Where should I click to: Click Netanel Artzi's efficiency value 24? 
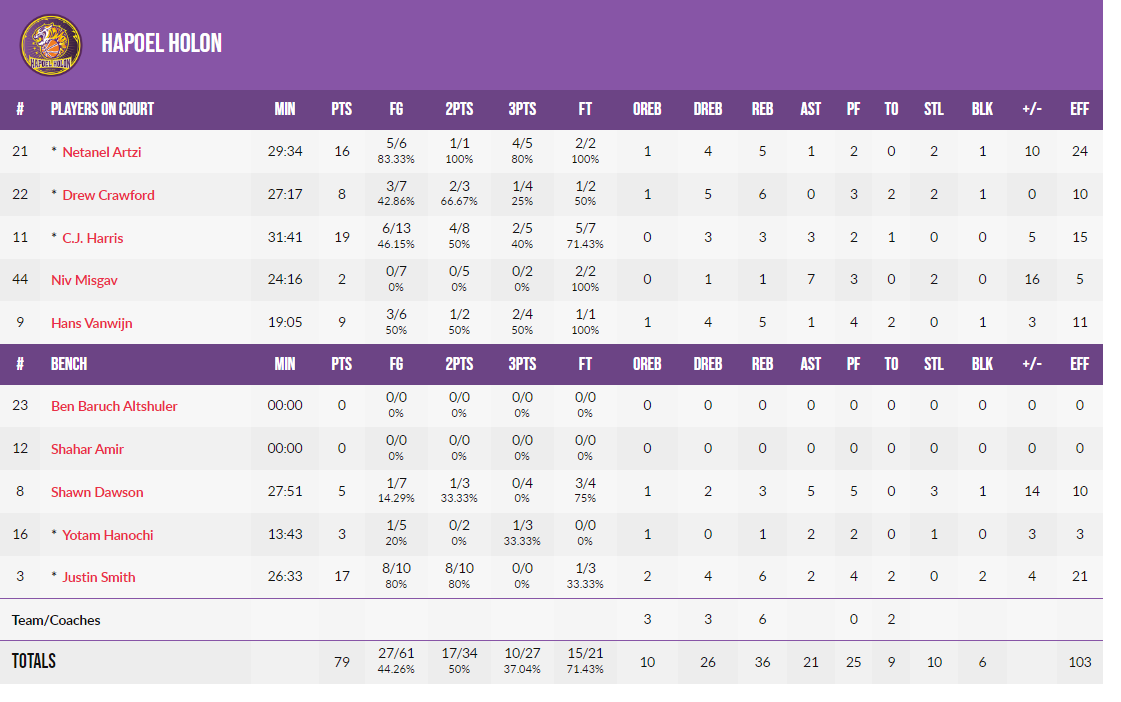click(1080, 152)
